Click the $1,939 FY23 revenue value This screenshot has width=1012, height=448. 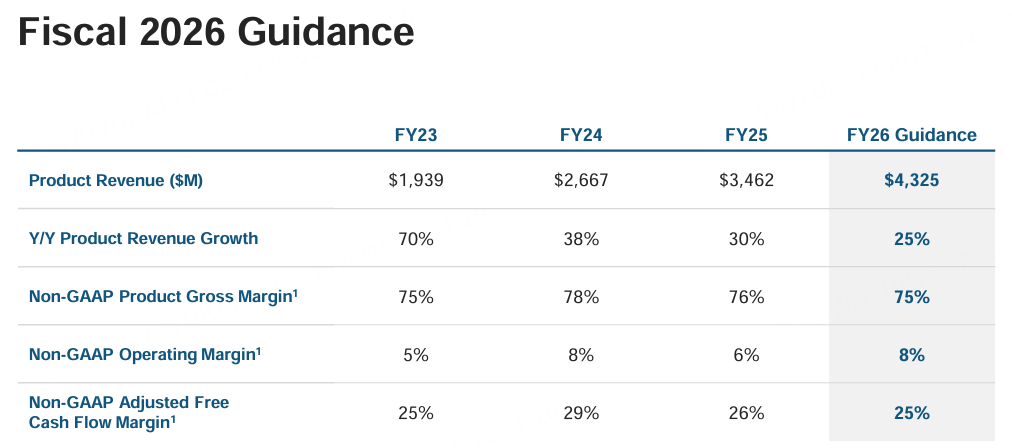pos(415,181)
